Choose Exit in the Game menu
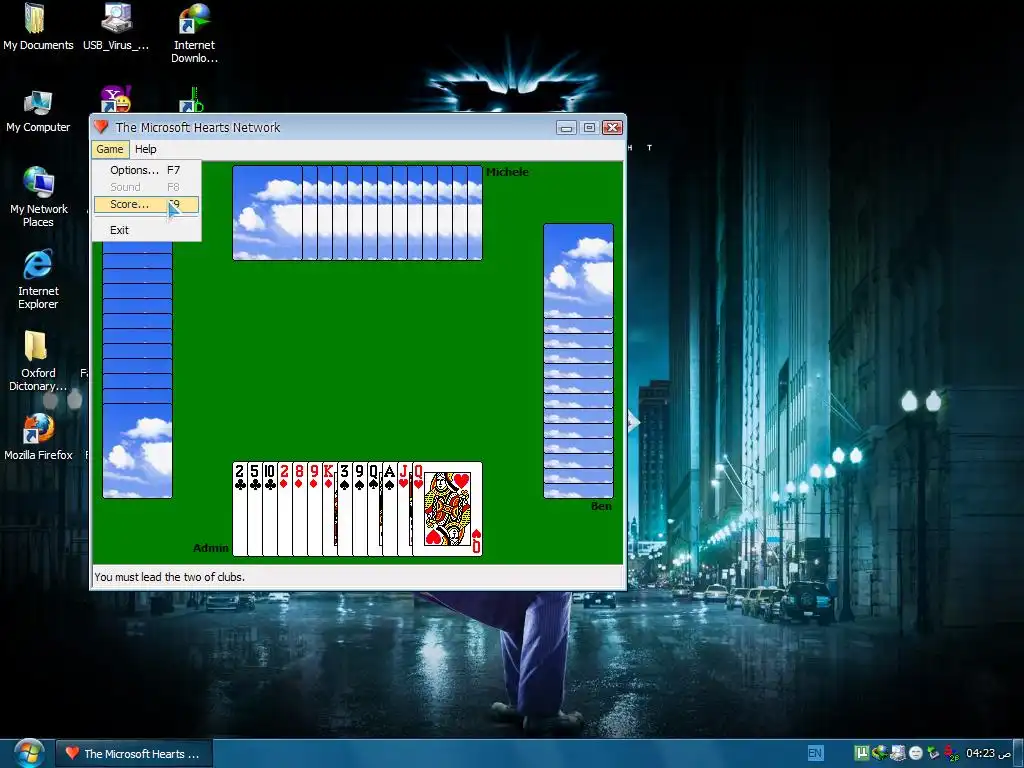Viewport: 1024px width, 768px height. point(146,230)
